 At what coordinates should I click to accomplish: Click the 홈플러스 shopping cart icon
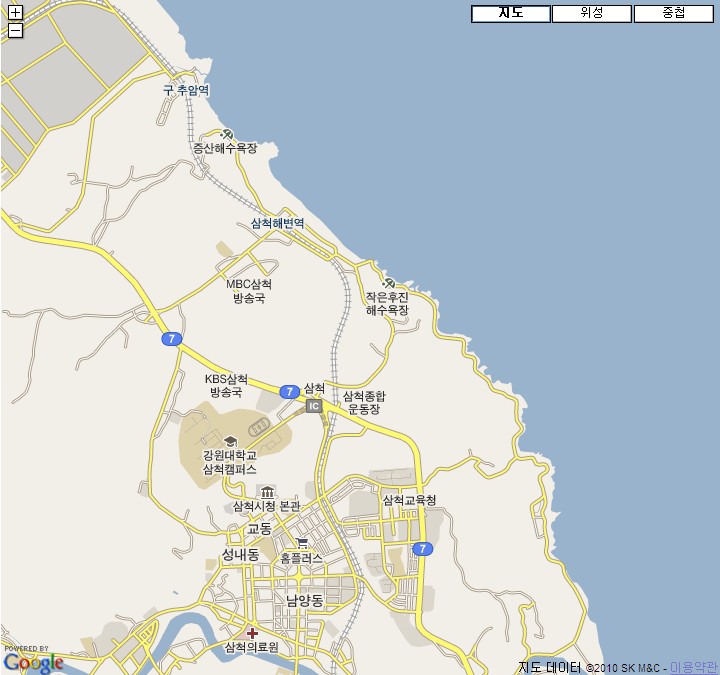[x=302, y=543]
